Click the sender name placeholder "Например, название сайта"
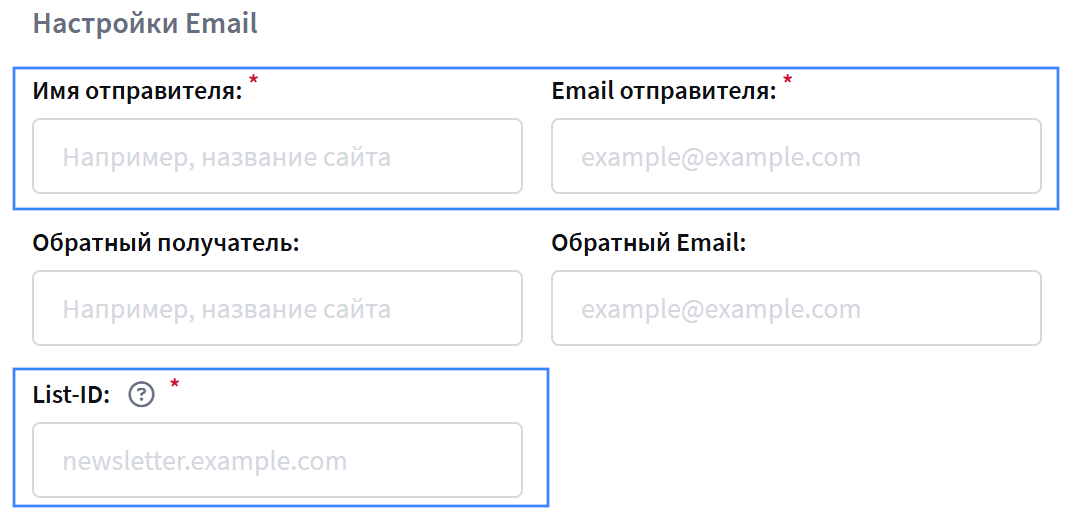 [226, 157]
